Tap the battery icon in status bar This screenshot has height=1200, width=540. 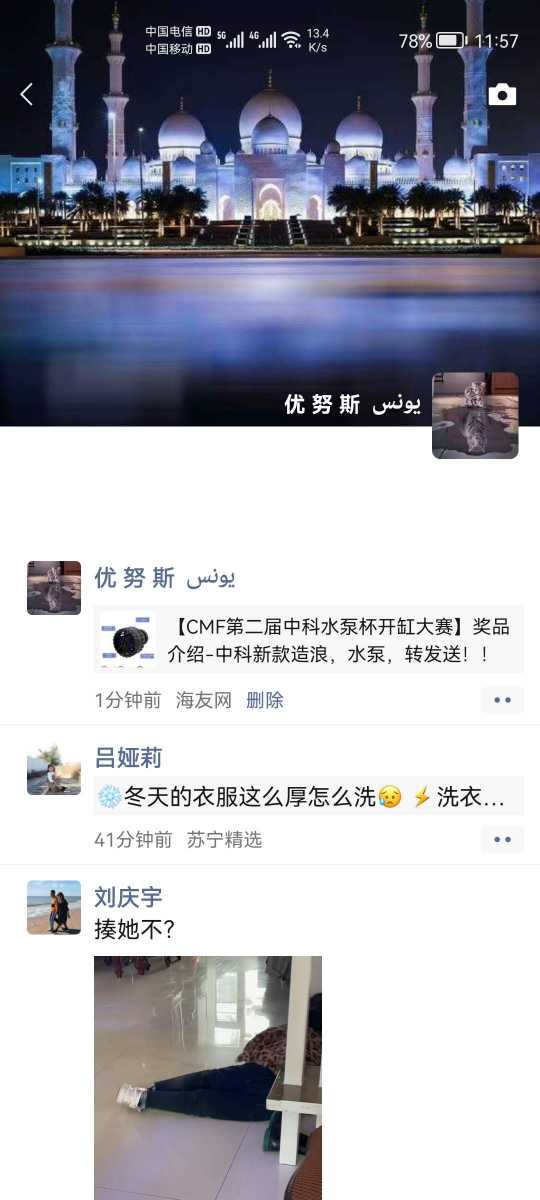(451, 41)
